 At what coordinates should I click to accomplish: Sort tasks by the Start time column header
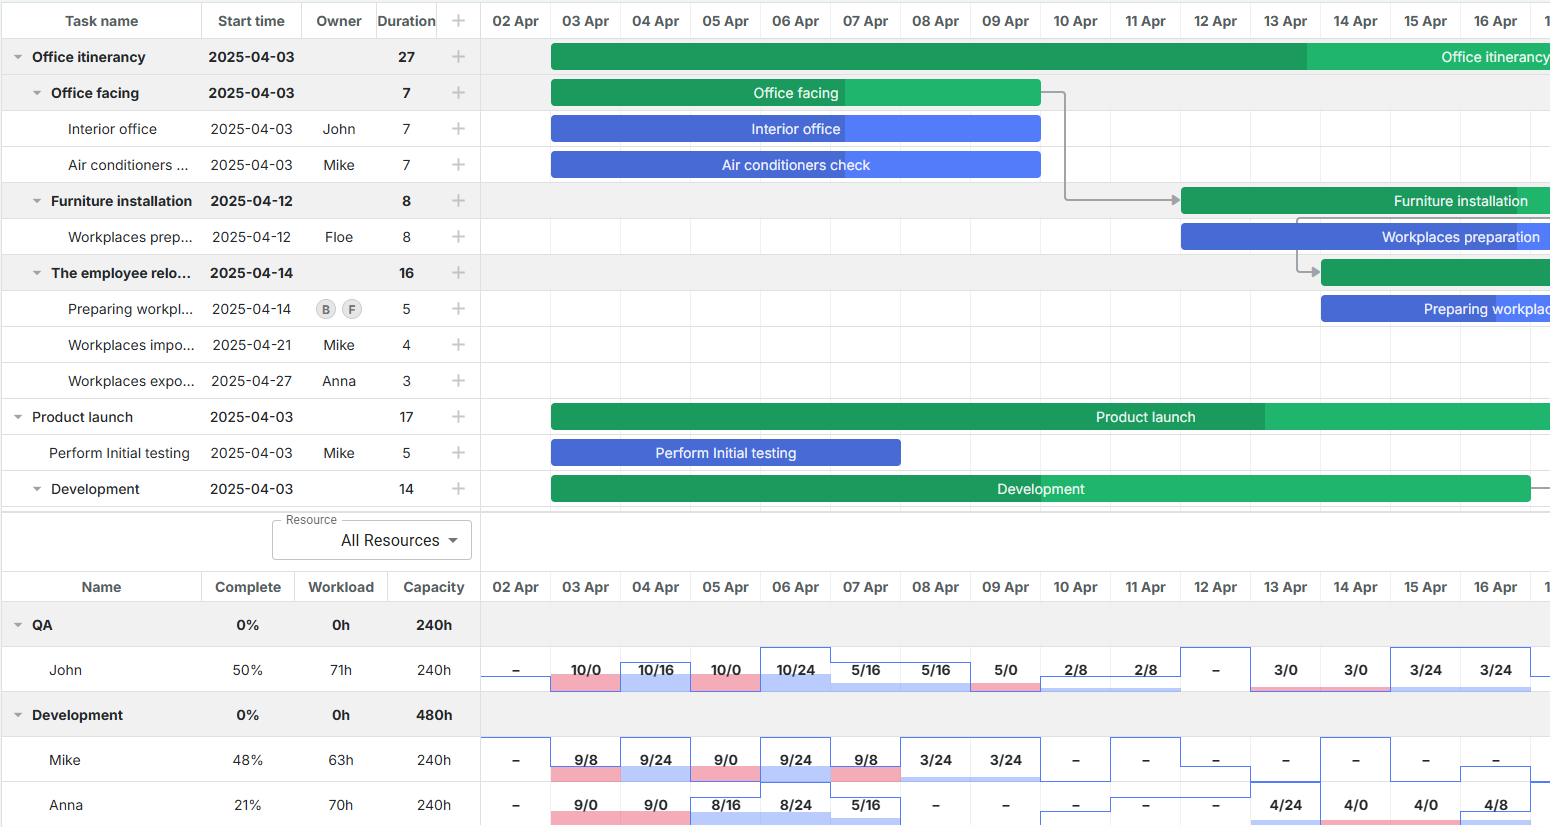(251, 20)
